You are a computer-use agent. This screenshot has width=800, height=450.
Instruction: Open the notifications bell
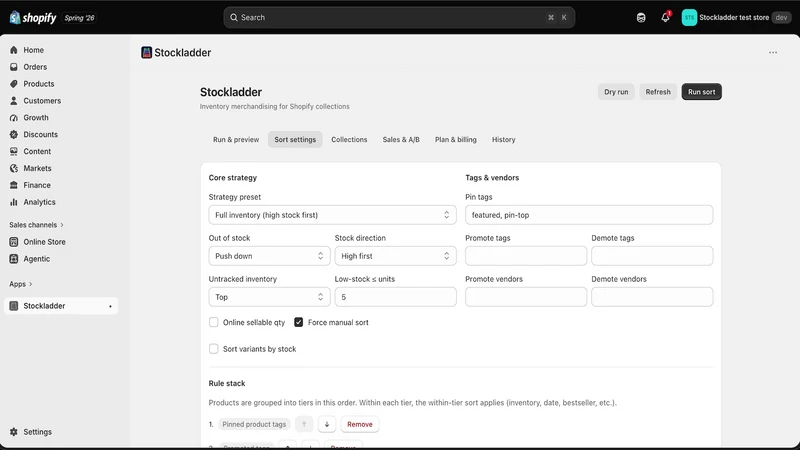click(x=665, y=17)
